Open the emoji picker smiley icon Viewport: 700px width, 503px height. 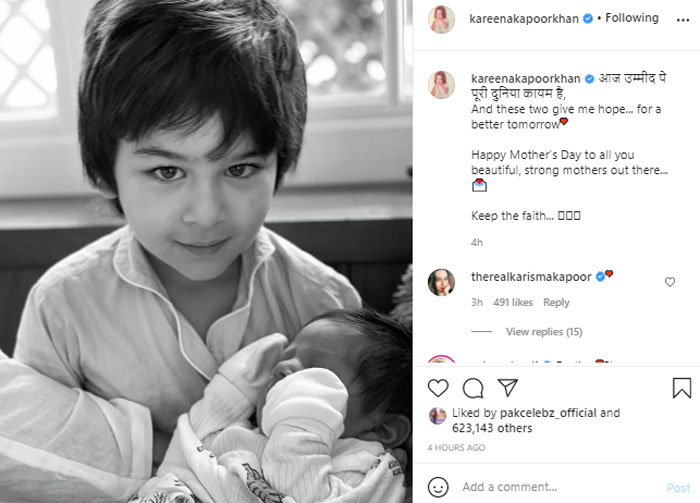point(438,487)
